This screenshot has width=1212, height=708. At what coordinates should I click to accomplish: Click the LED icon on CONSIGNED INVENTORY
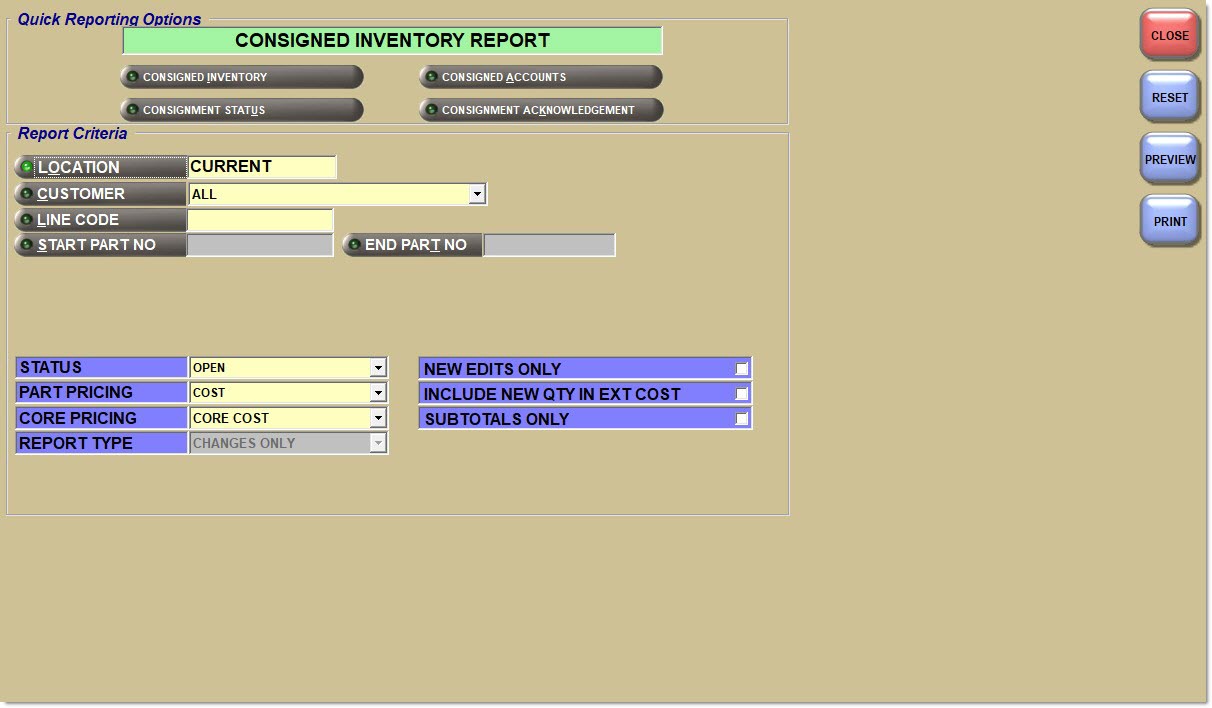[132, 76]
